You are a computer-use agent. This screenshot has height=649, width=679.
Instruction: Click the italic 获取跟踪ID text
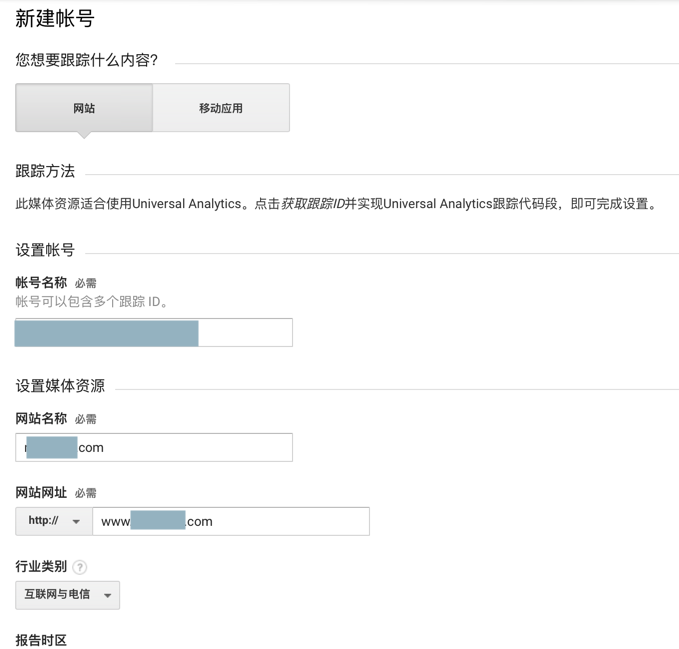[313, 204]
